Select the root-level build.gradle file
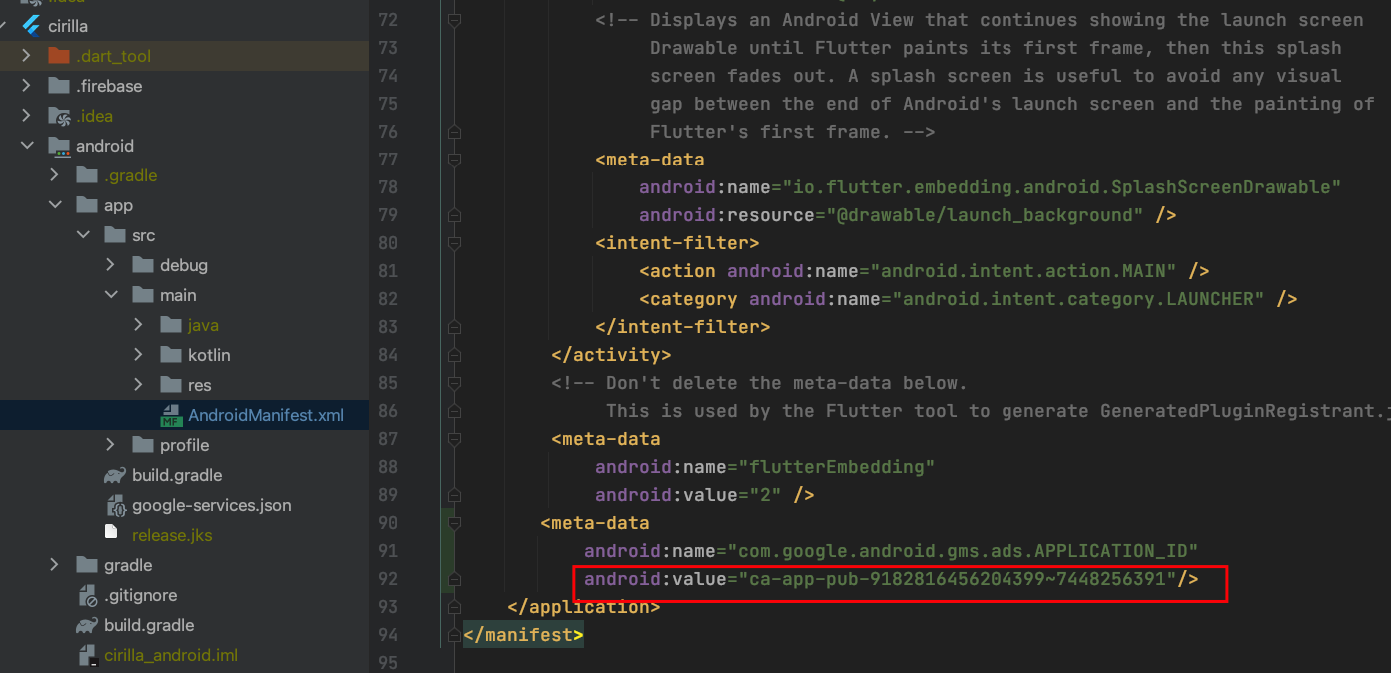Screen dimensions: 1391x673 (x=148, y=625)
